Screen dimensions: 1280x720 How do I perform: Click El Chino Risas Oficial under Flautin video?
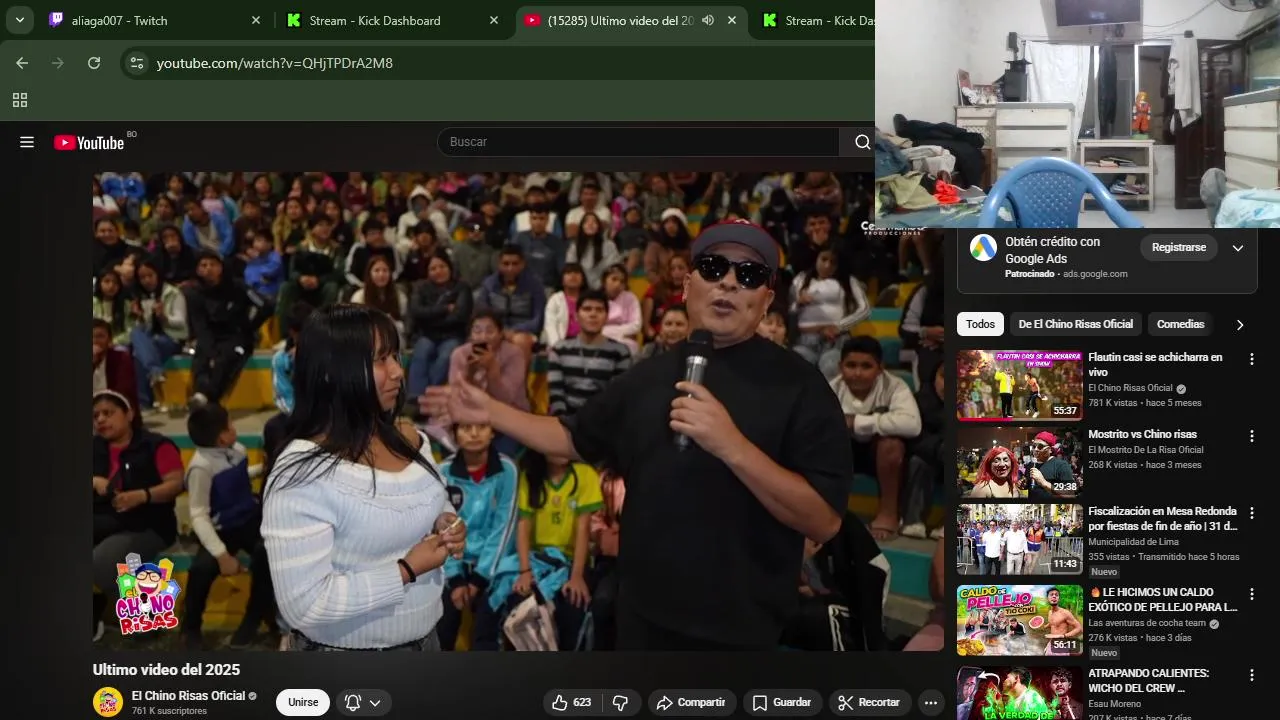[x=1130, y=388]
